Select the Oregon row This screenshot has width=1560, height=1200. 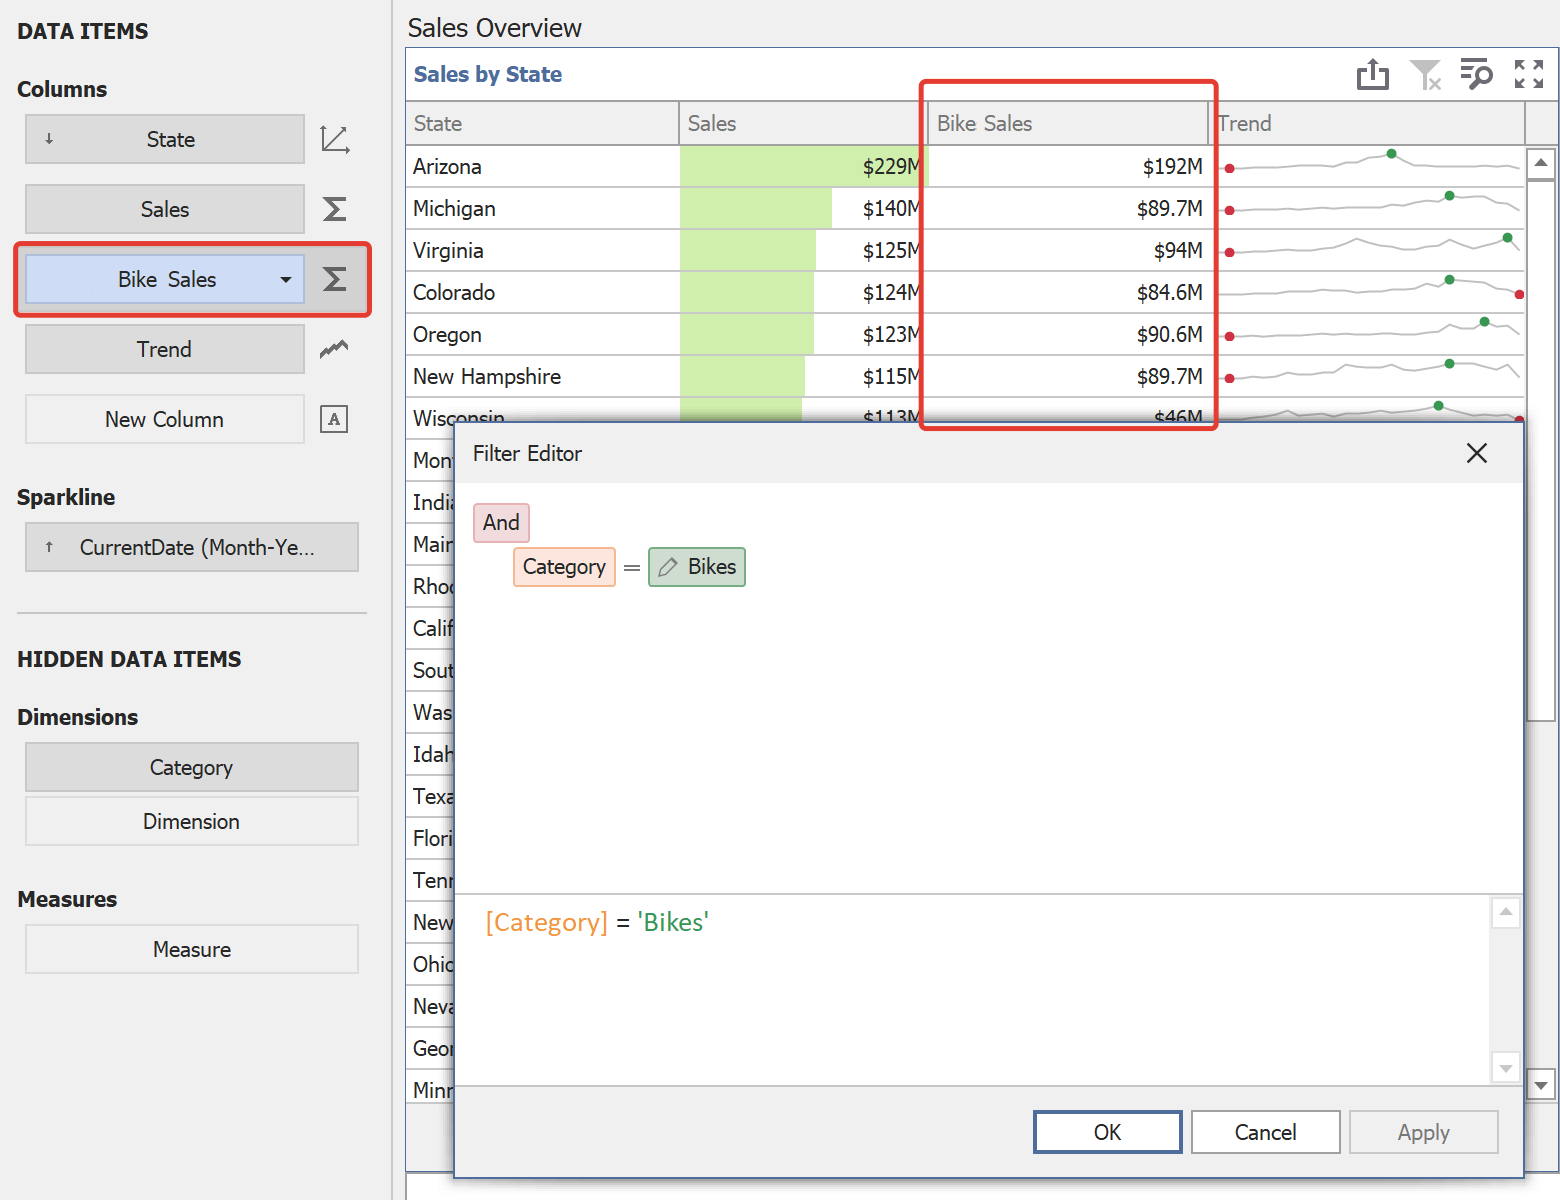click(965, 334)
